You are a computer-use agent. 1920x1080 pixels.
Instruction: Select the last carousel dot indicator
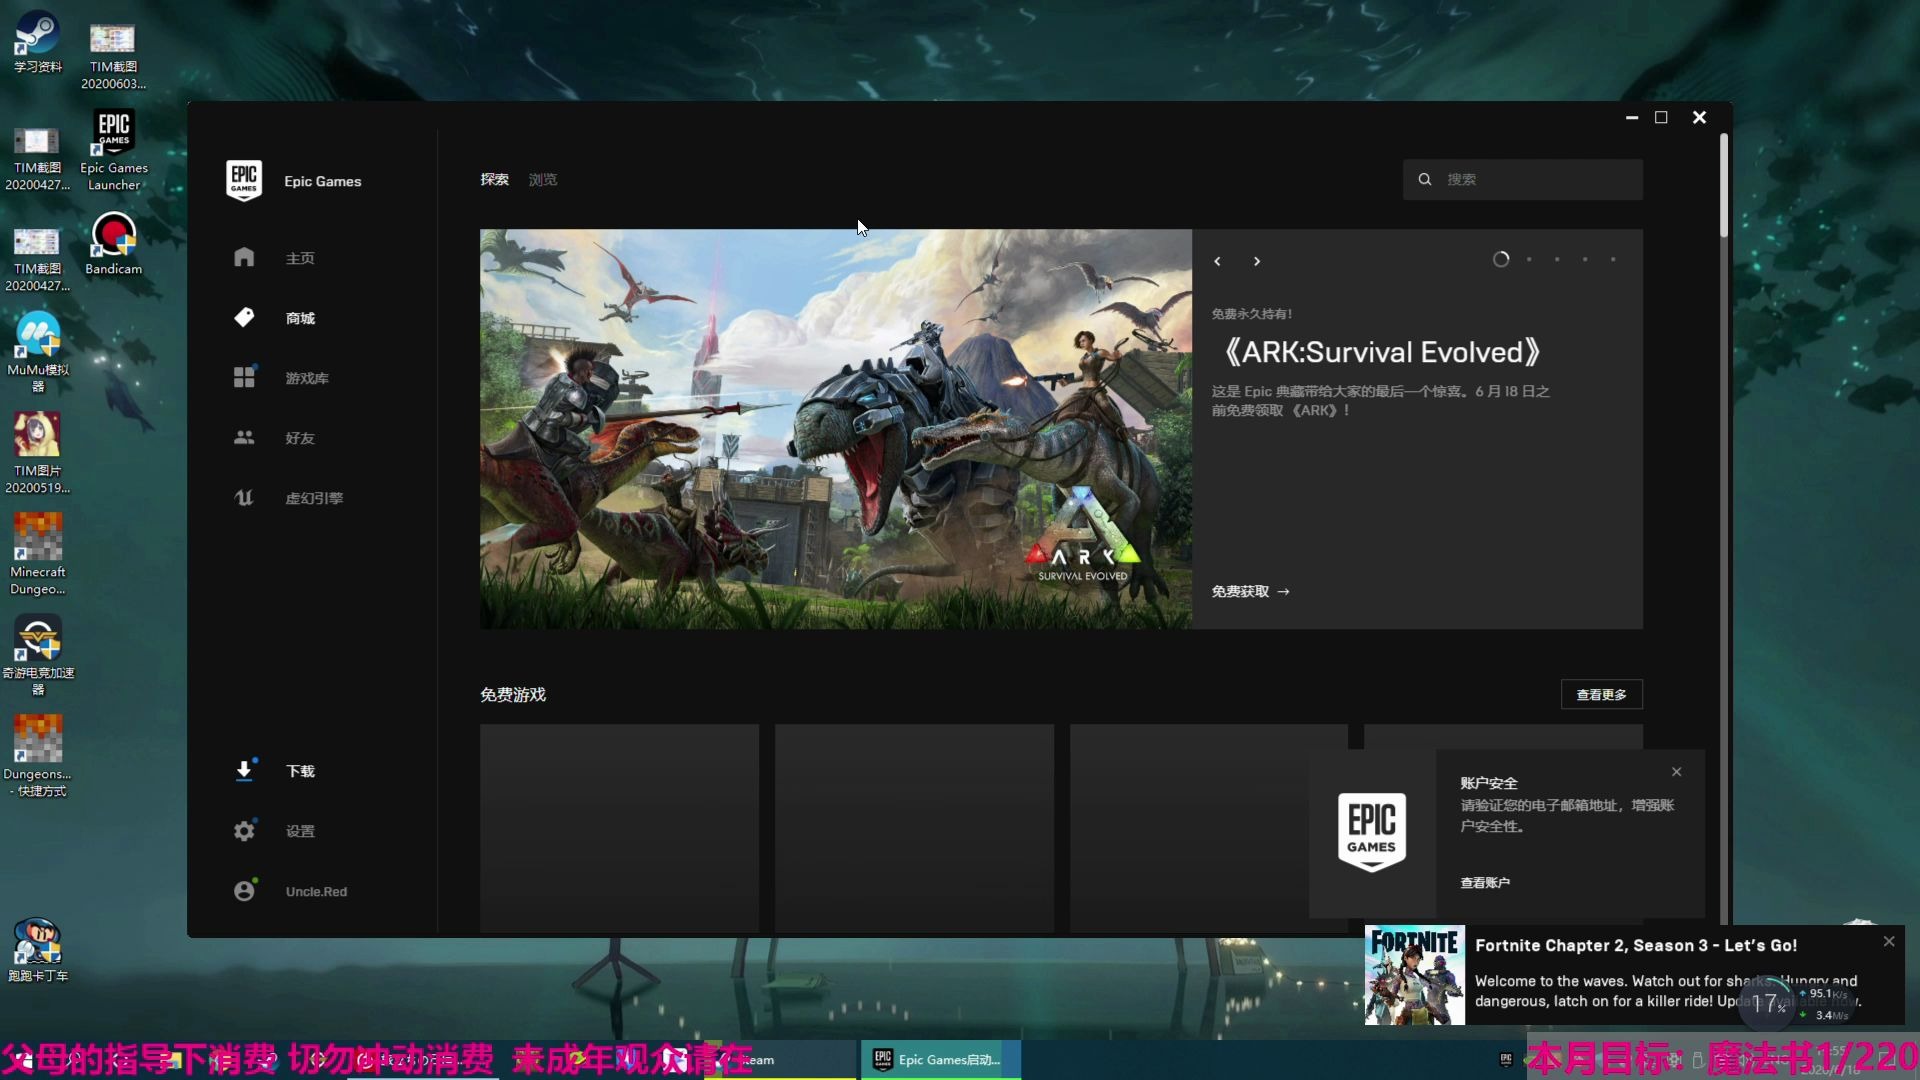[1613, 260]
